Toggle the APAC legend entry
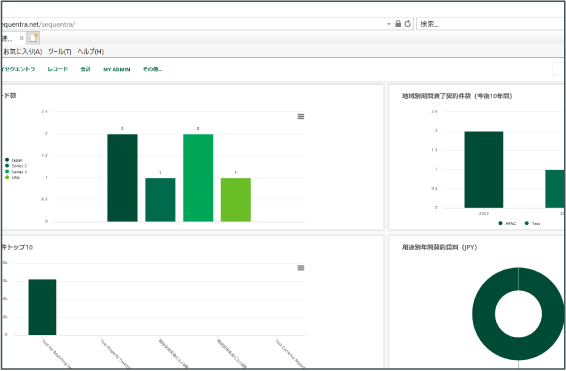Viewport: 566px width, 371px height. click(x=507, y=223)
